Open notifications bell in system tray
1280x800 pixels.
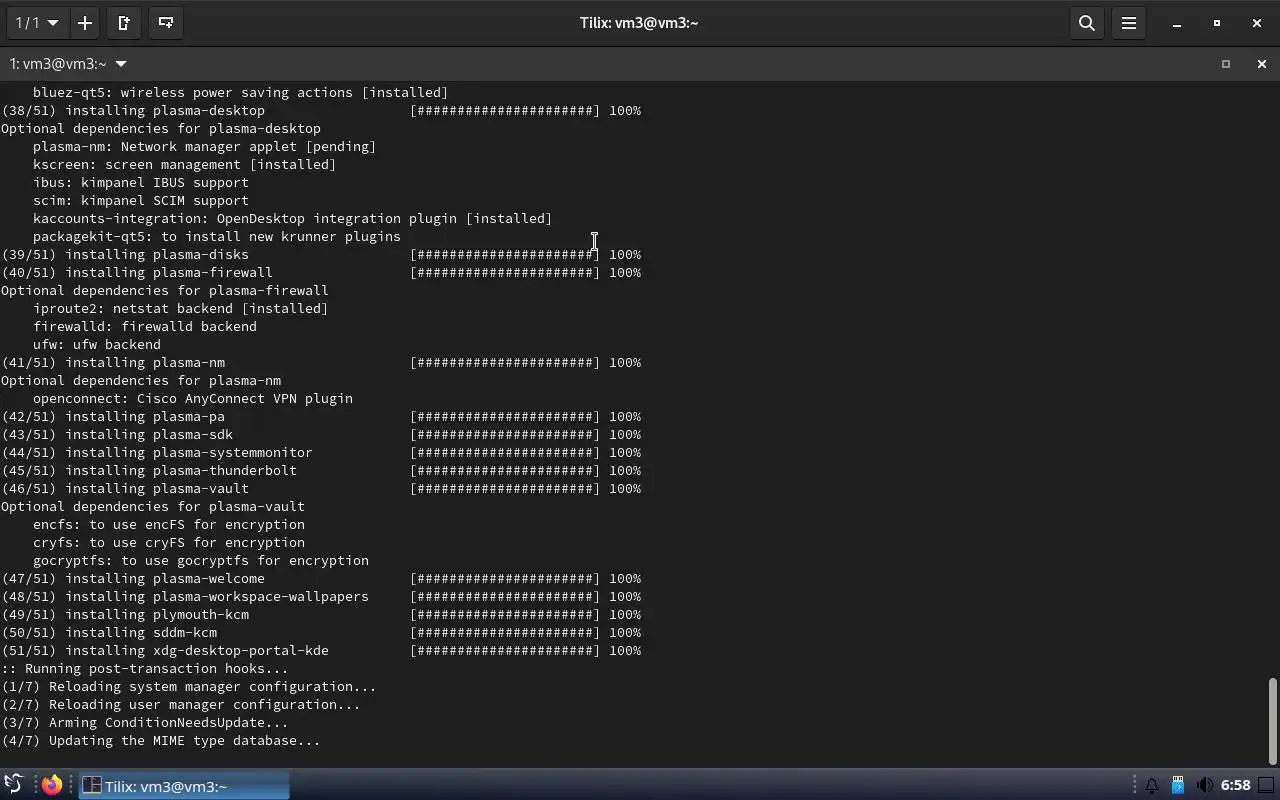tap(1151, 786)
